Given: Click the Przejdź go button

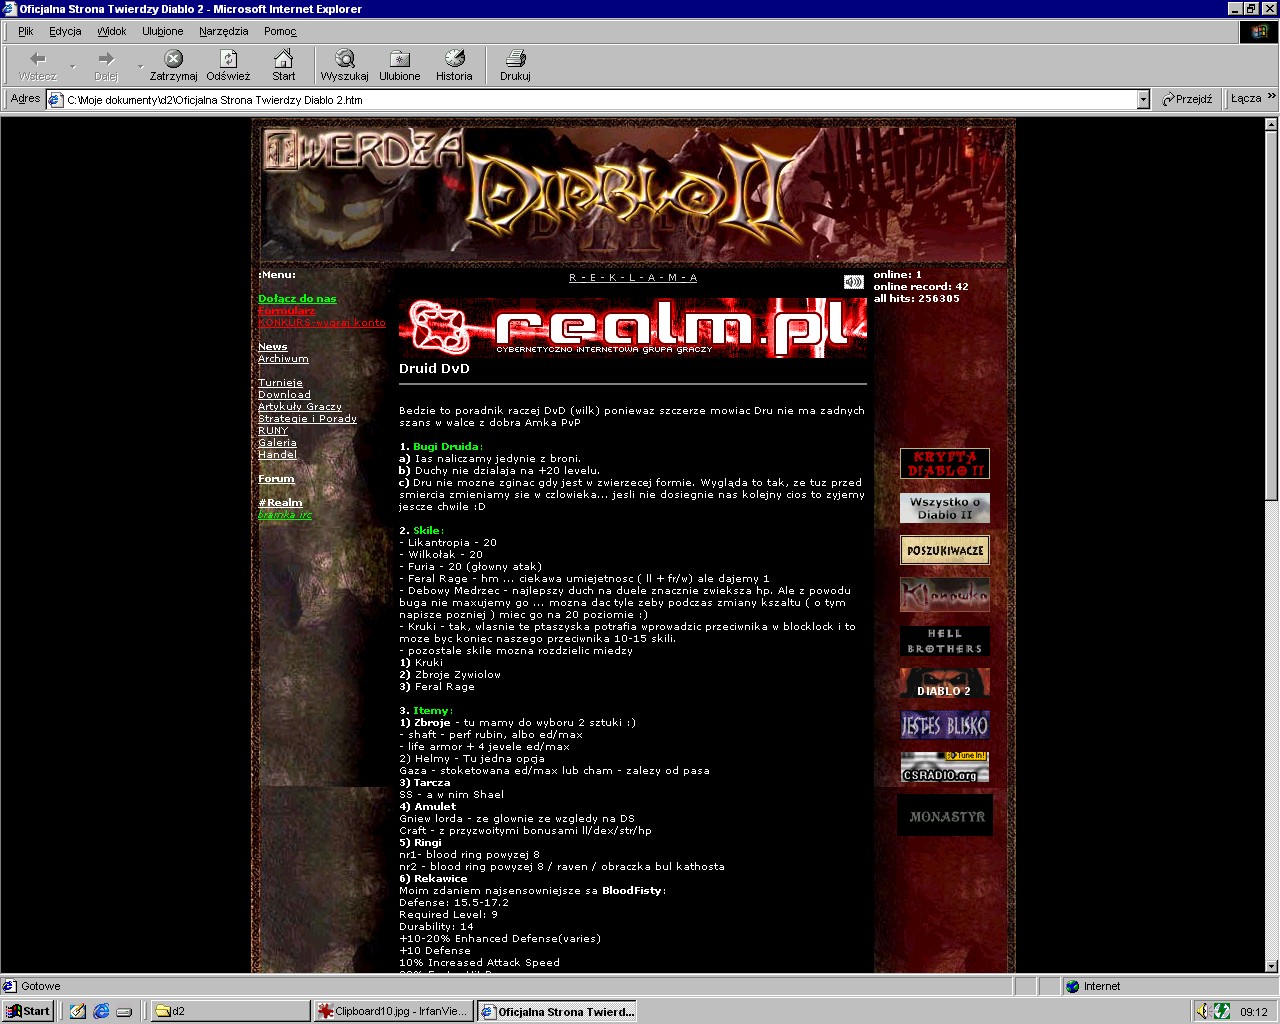Looking at the screenshot, I should point(1187,99).
